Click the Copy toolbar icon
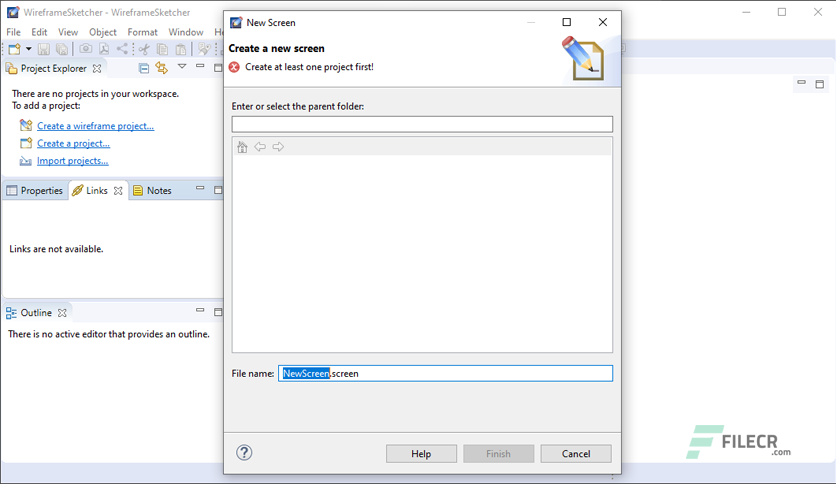This screenshot has width=836, height=484. [x=163, y=49]
